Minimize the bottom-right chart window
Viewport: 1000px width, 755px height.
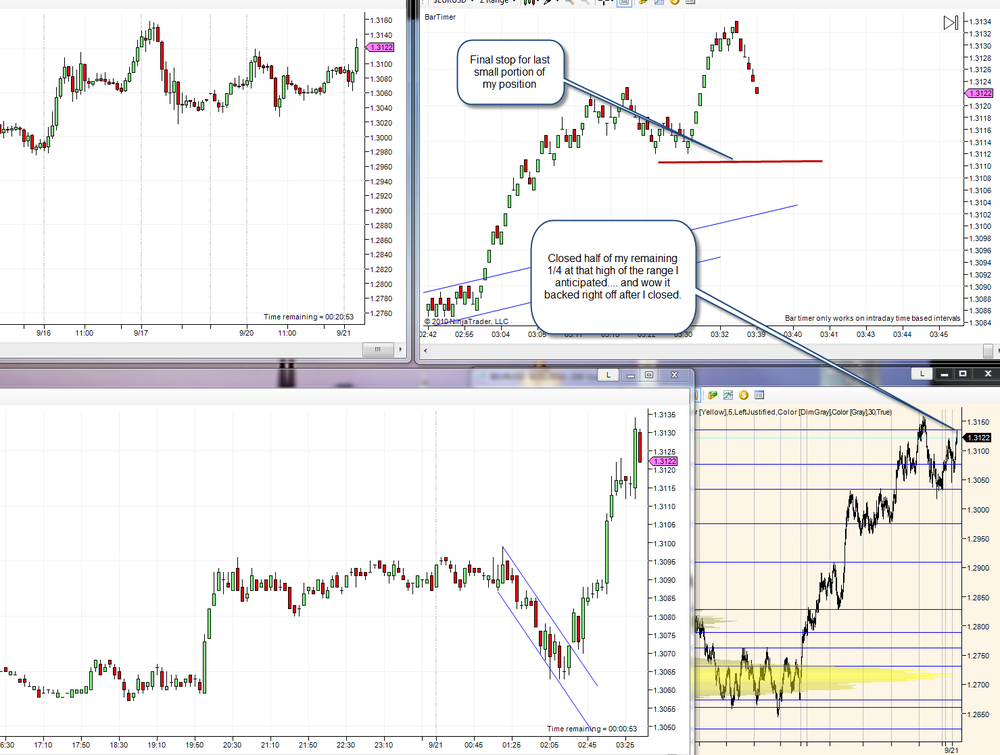[943, 374]
